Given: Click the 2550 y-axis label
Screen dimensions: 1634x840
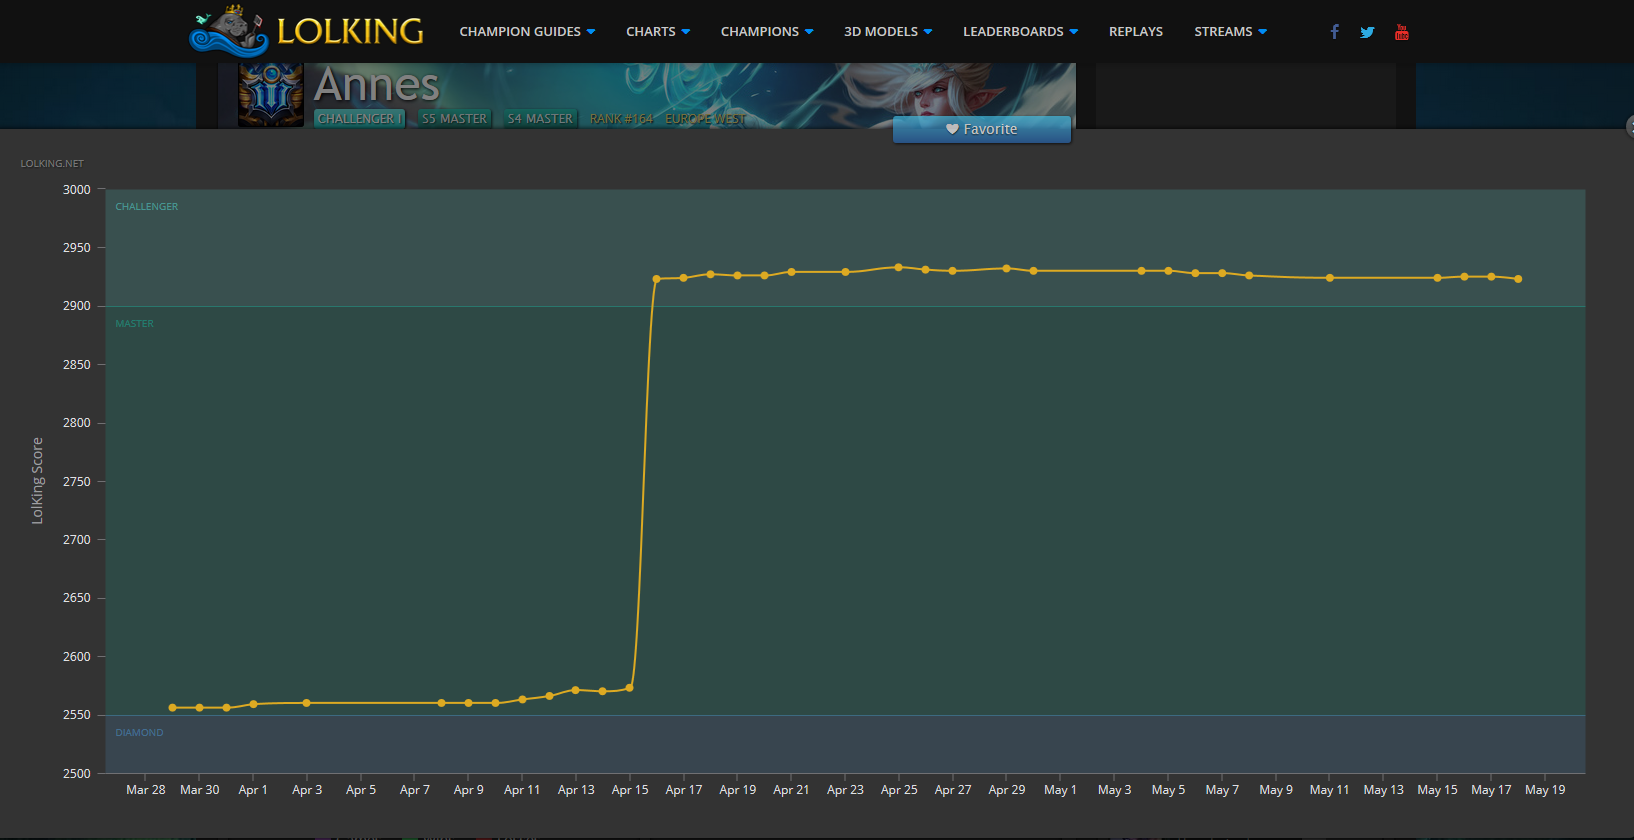Looking at the screenshot, I should click(77, 715).
